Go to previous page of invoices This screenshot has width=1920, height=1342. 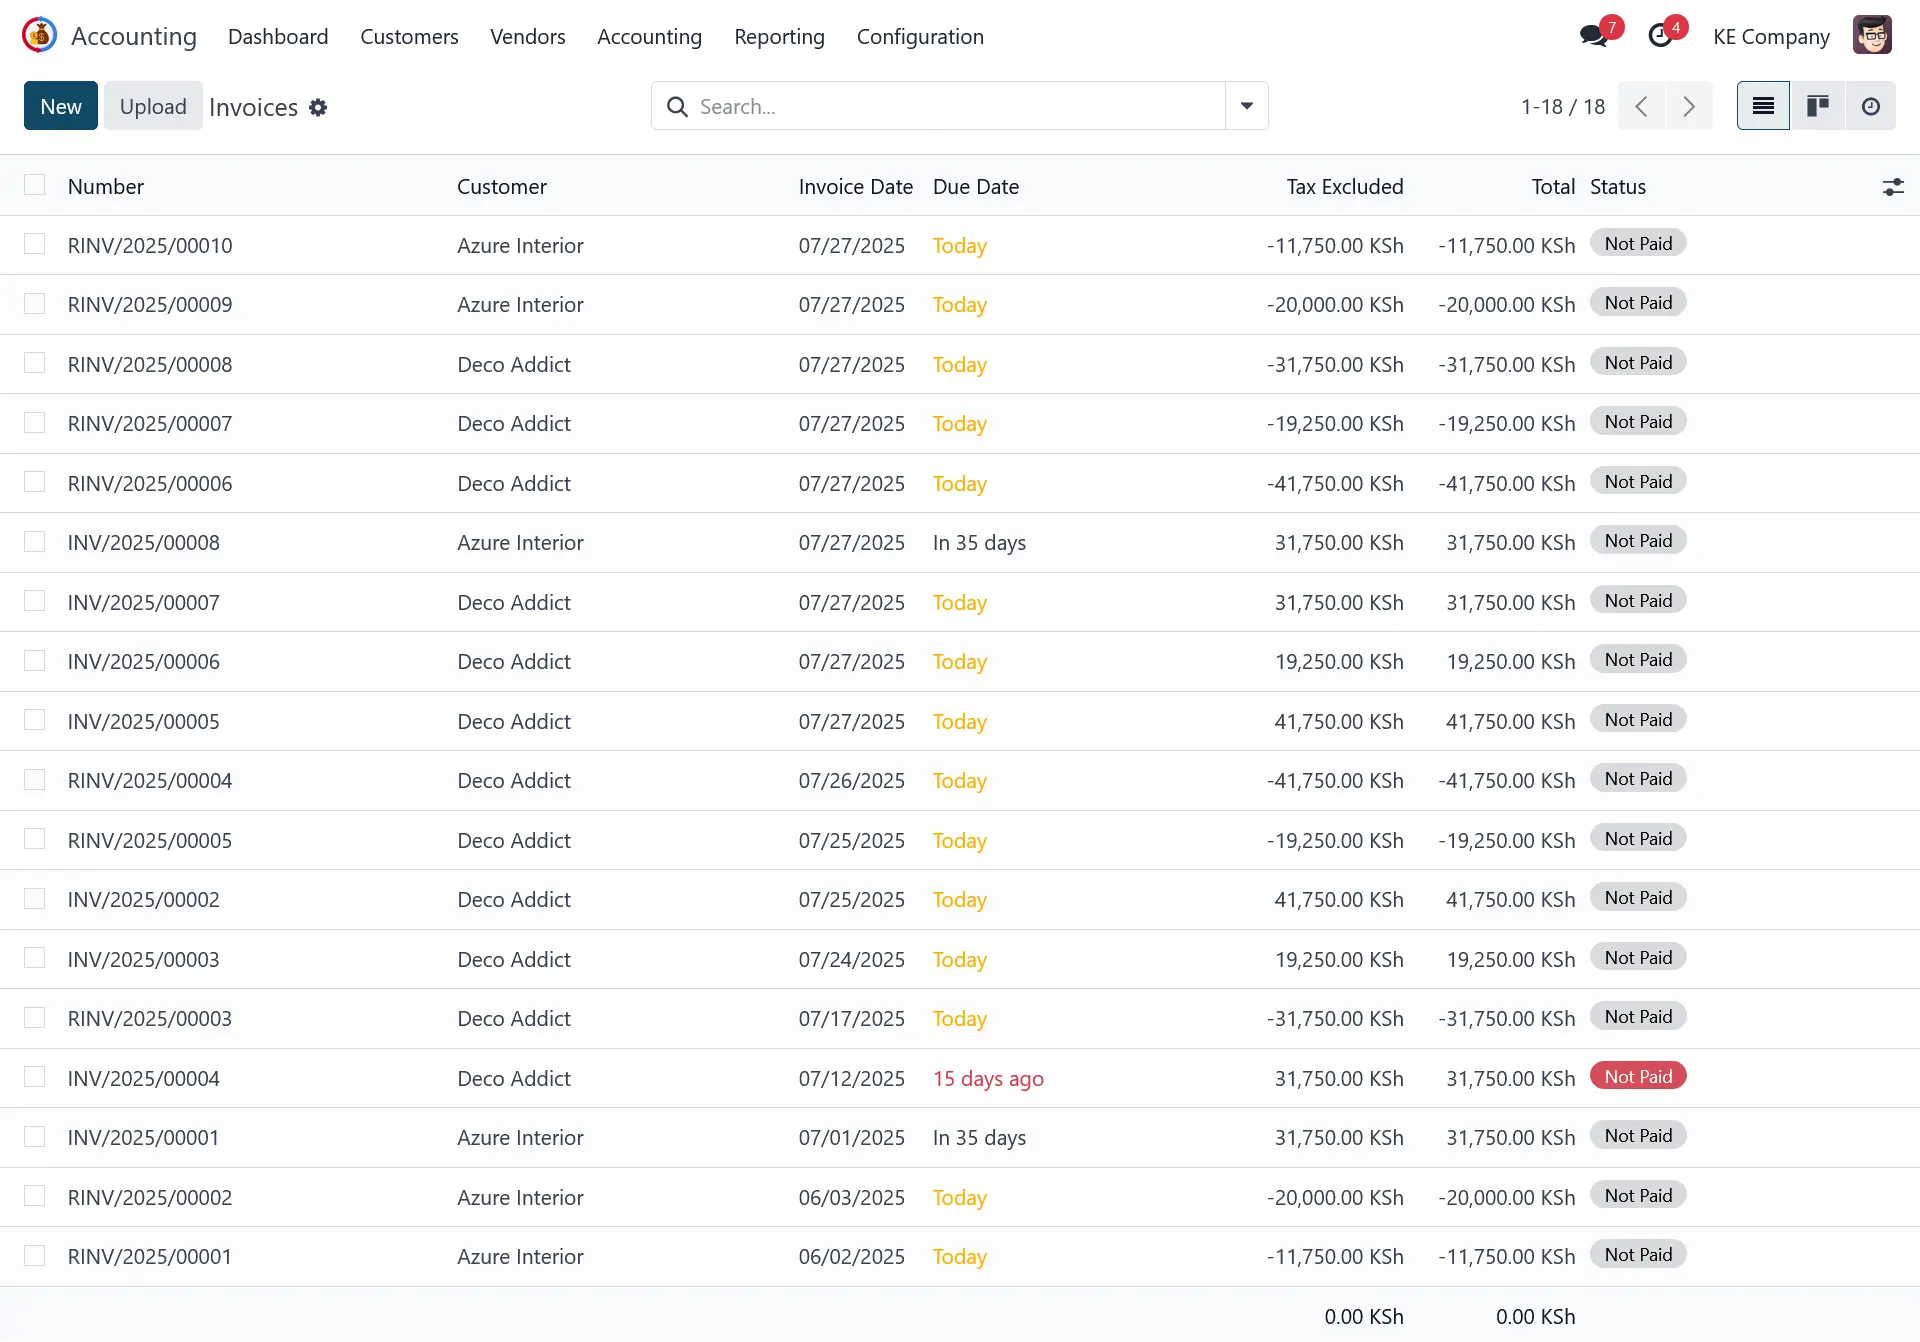tap(1641, 106)
